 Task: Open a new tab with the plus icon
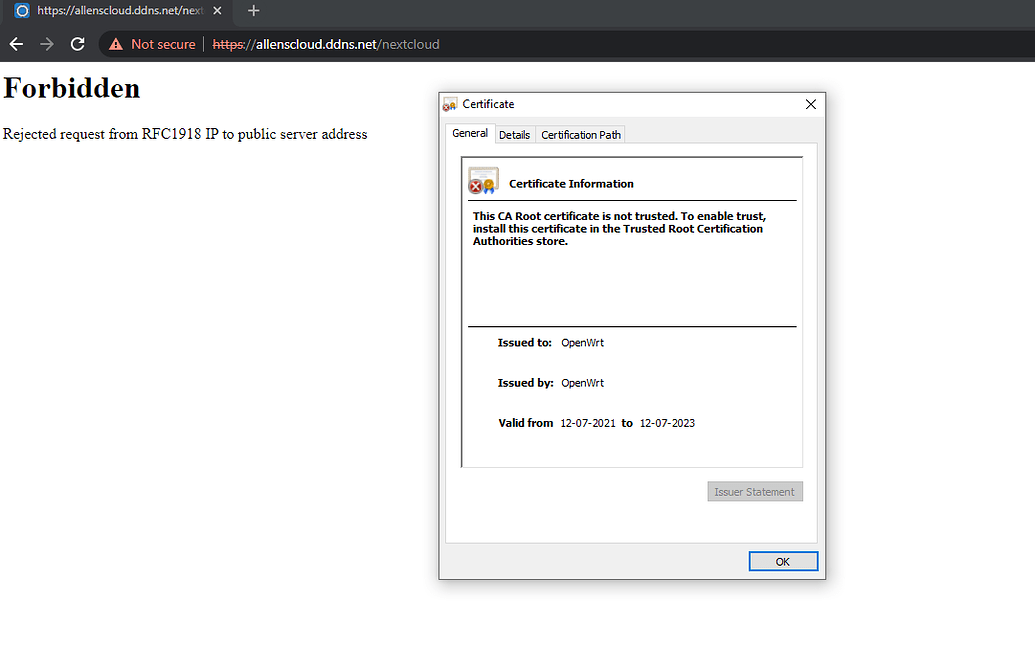coord(253,11)
